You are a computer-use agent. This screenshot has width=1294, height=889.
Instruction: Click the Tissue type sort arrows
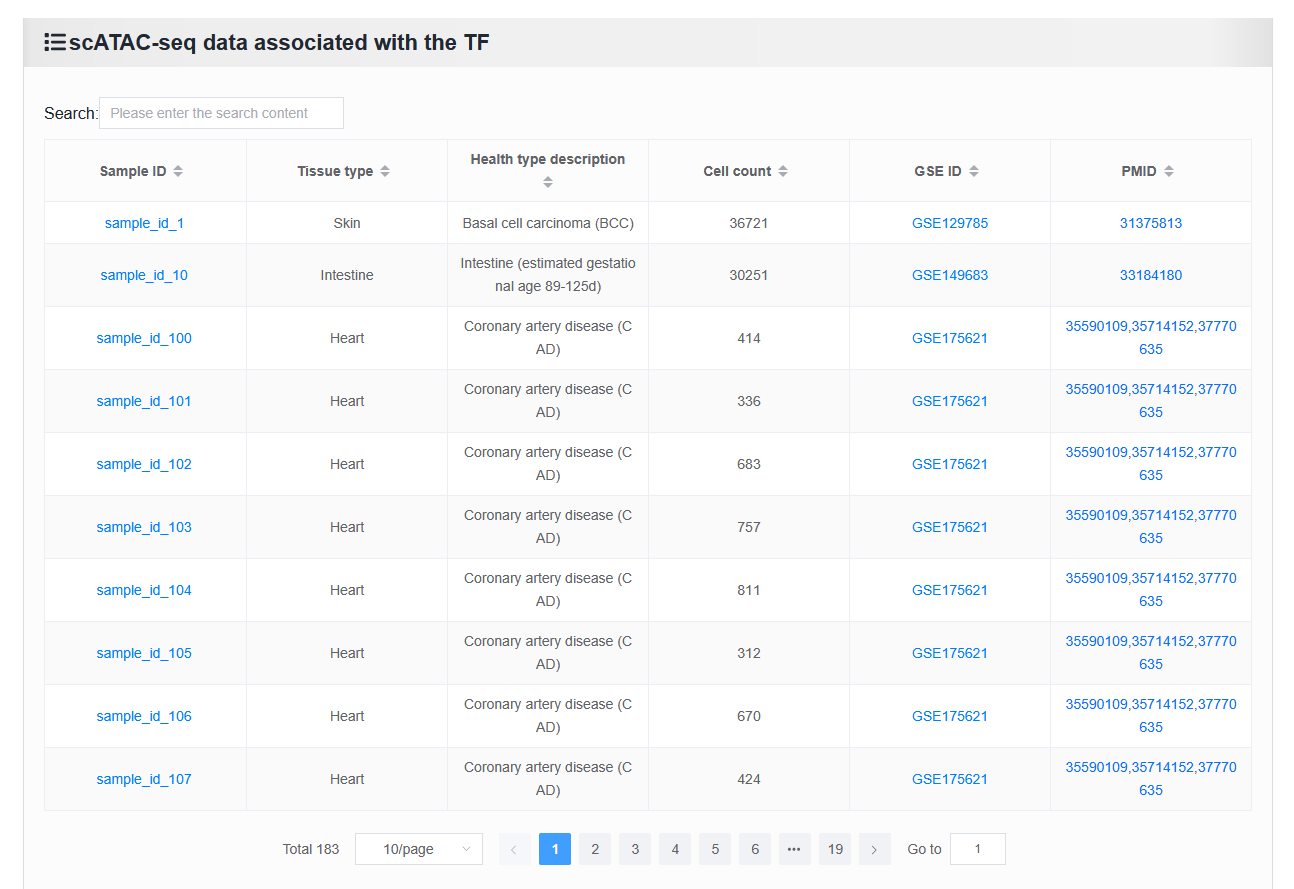[x=385, y=171]
